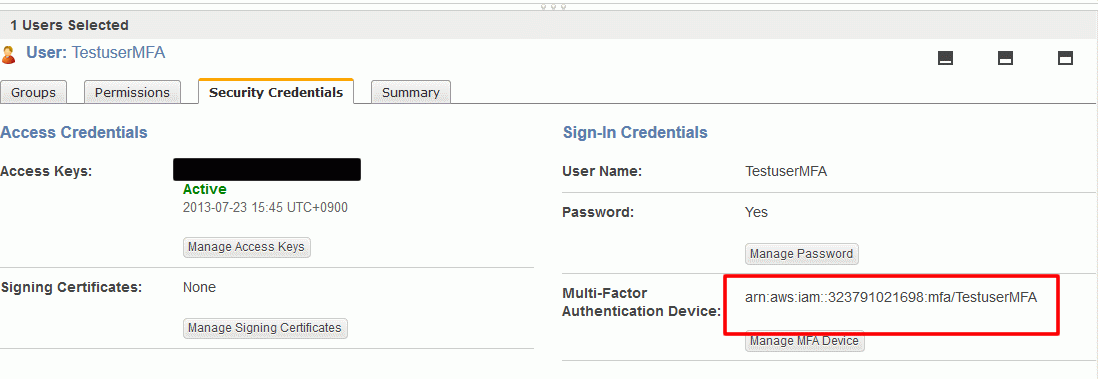Click the Sign-In Credentials section heading

[635, 132]
